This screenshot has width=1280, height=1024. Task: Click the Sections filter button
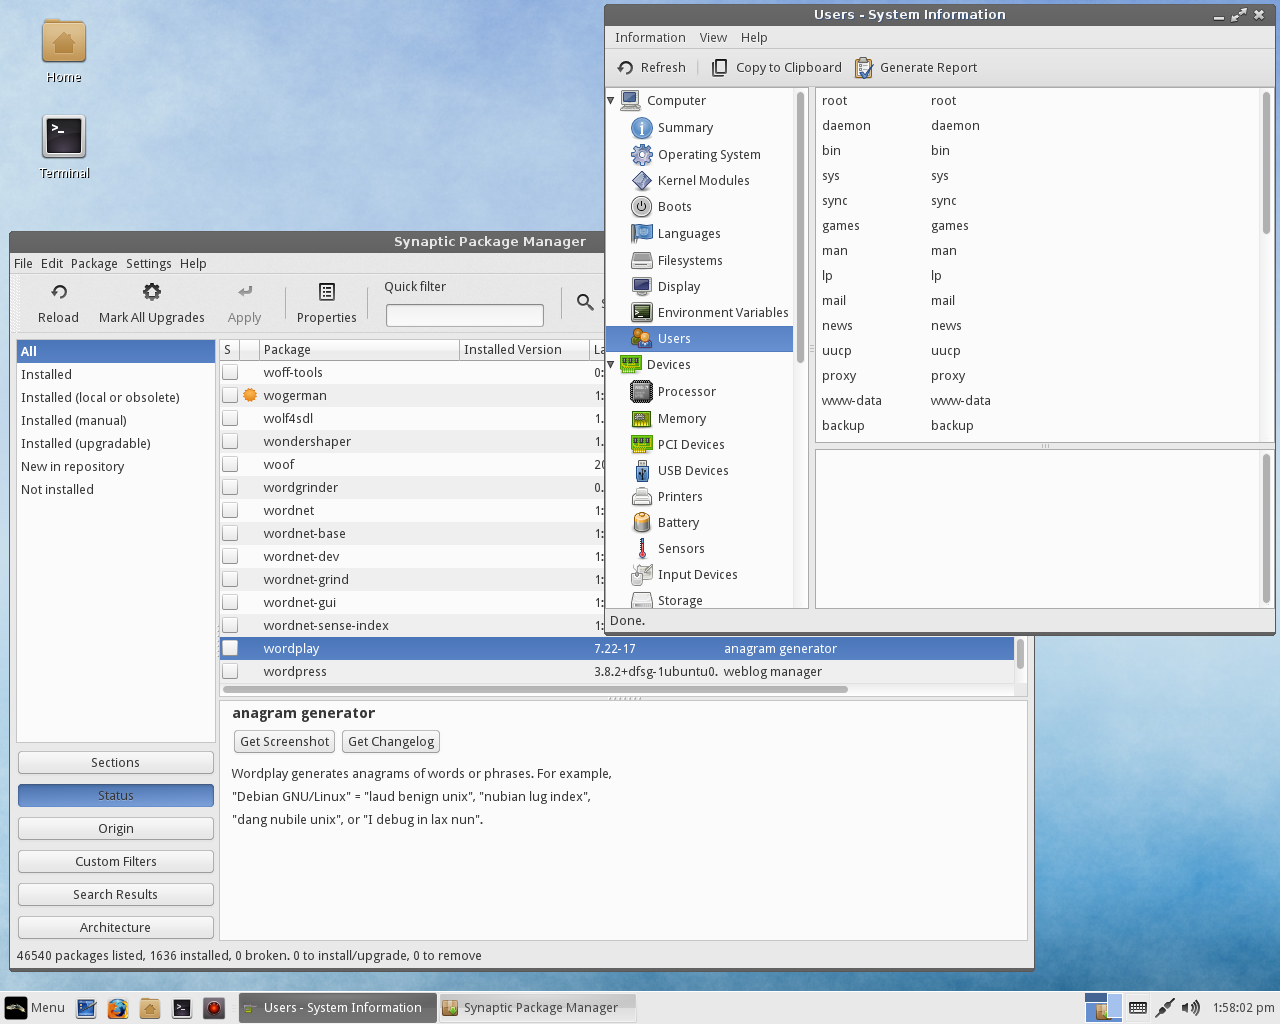coord(116,763)
